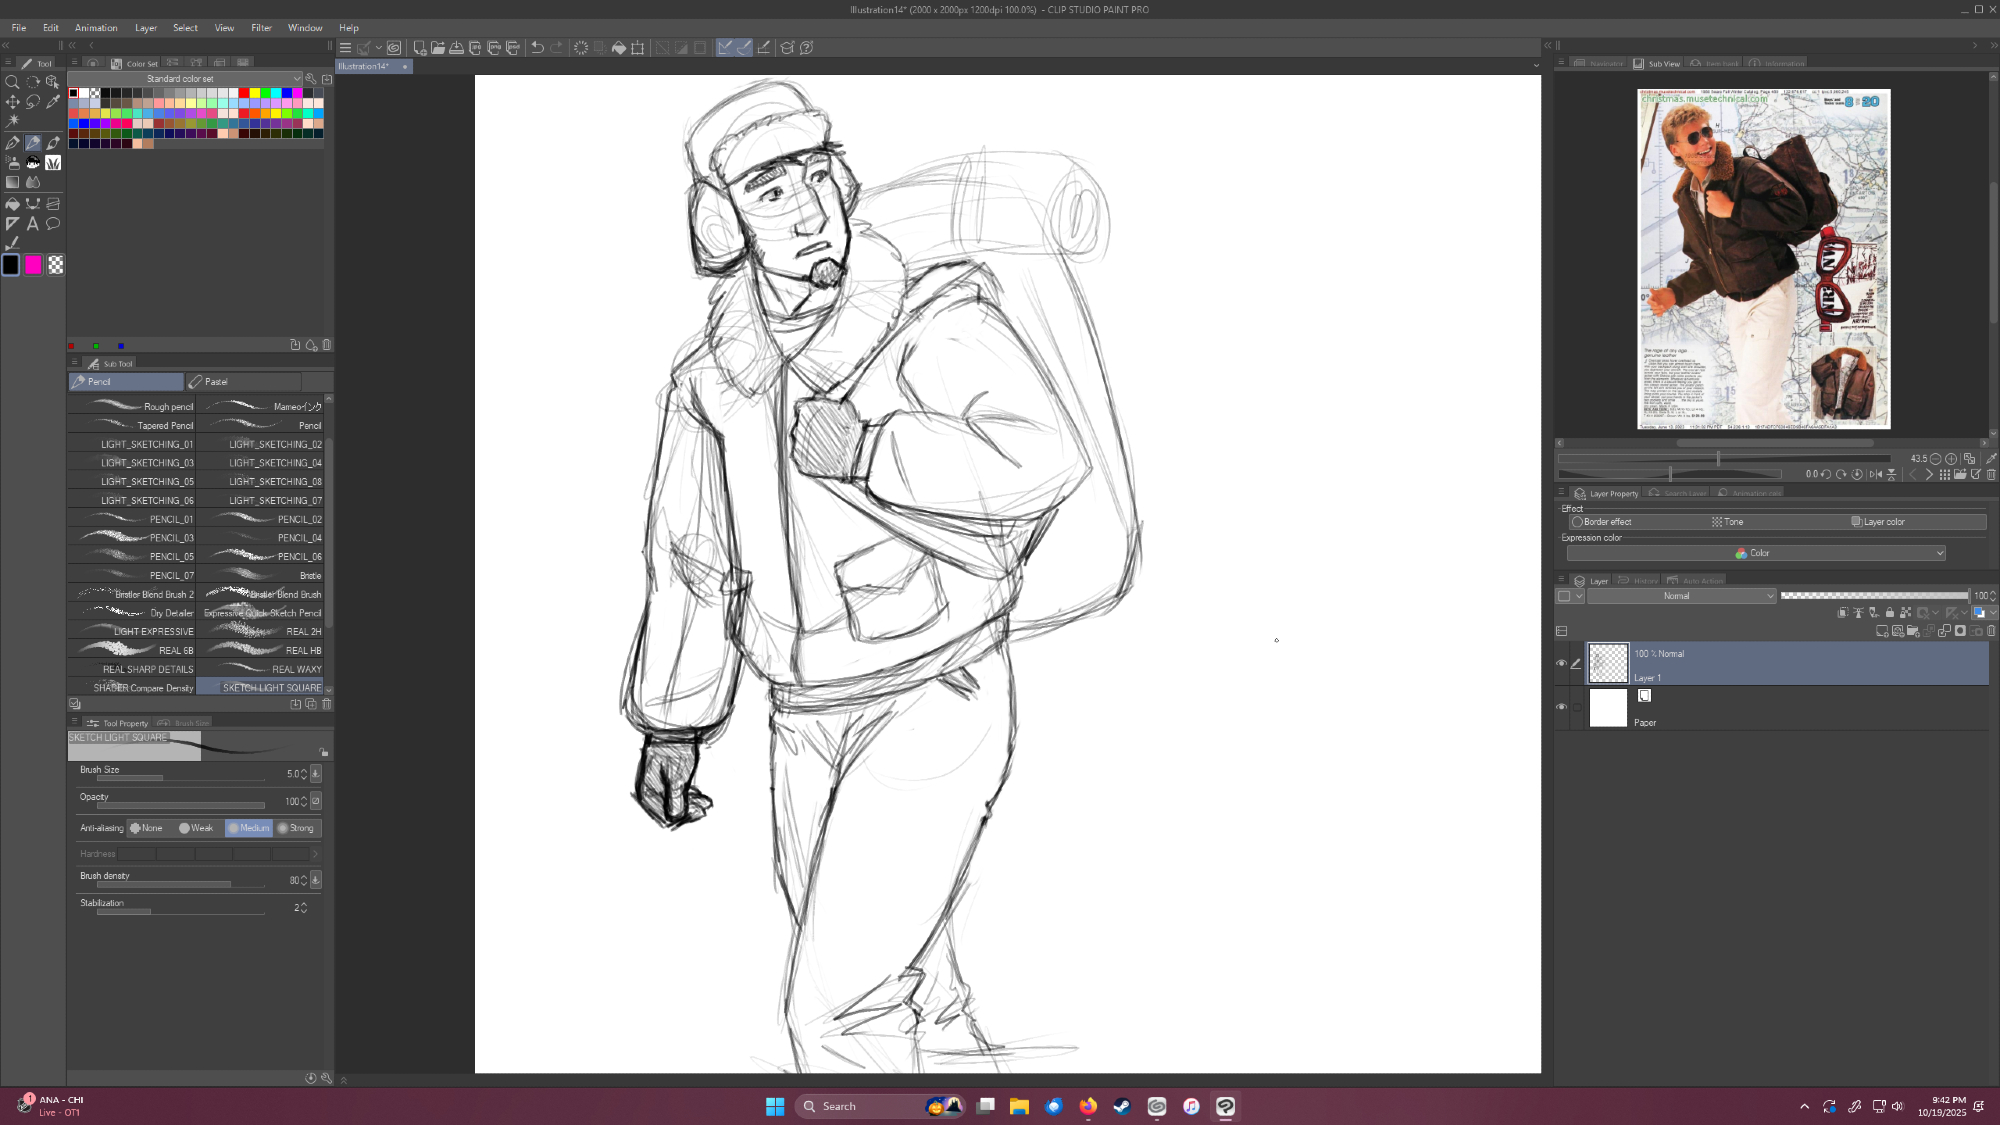Pick the magenta sub drawing color swatch
This screenshot has height=1125, width=2000.
point(33,265)
